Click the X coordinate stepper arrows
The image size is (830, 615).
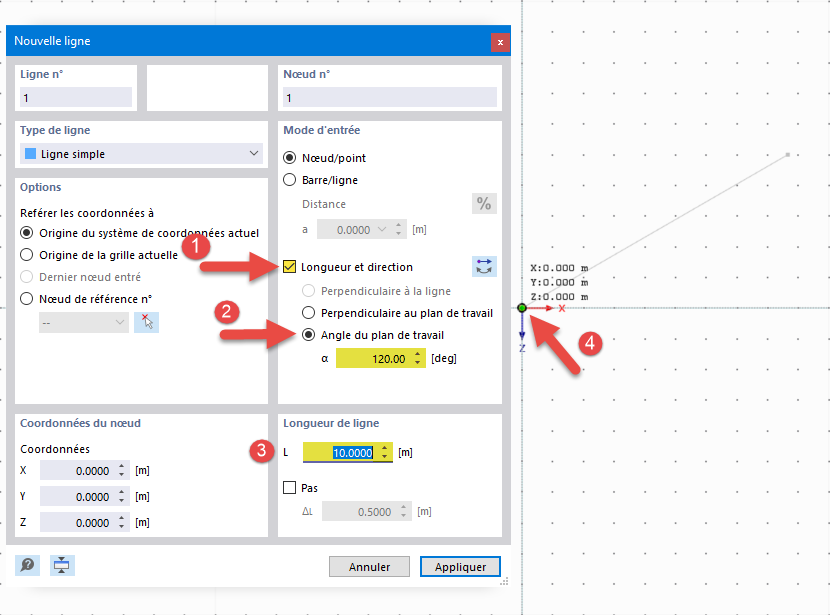point(122,471)
